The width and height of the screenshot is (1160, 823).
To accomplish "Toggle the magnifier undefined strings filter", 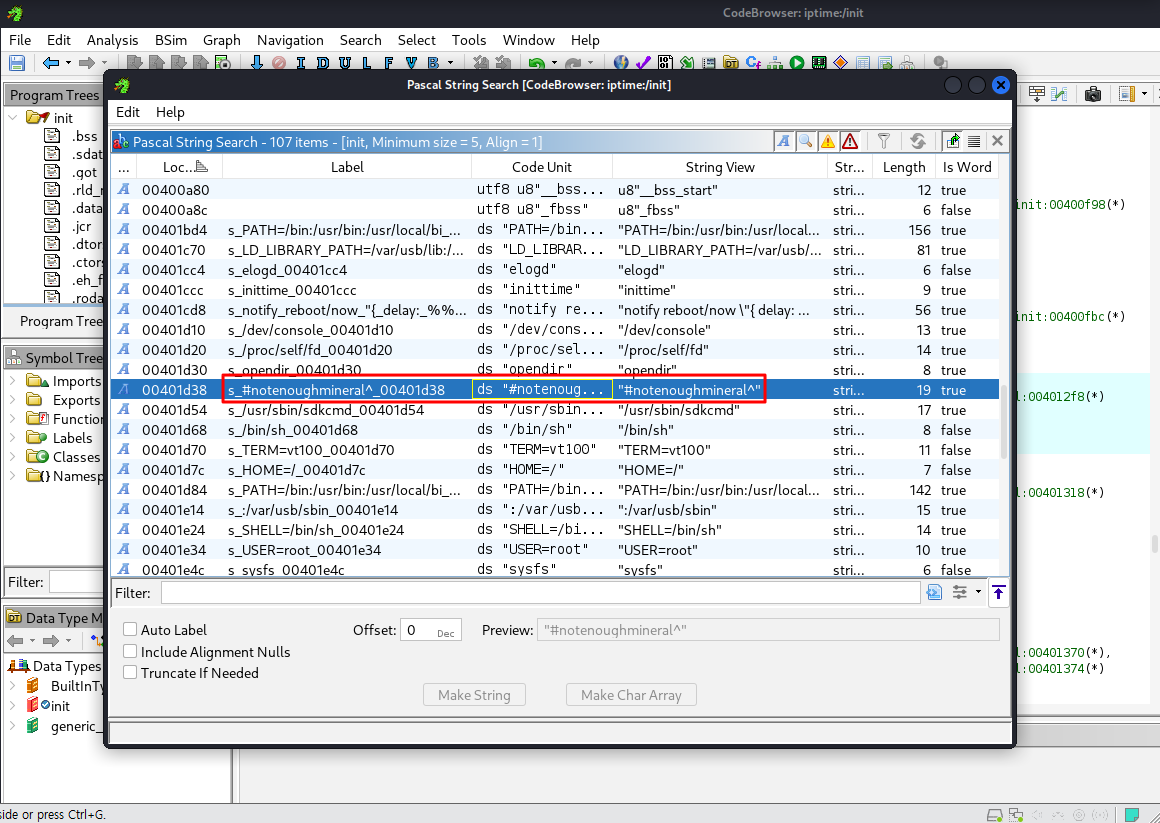I will click(806, 141).
